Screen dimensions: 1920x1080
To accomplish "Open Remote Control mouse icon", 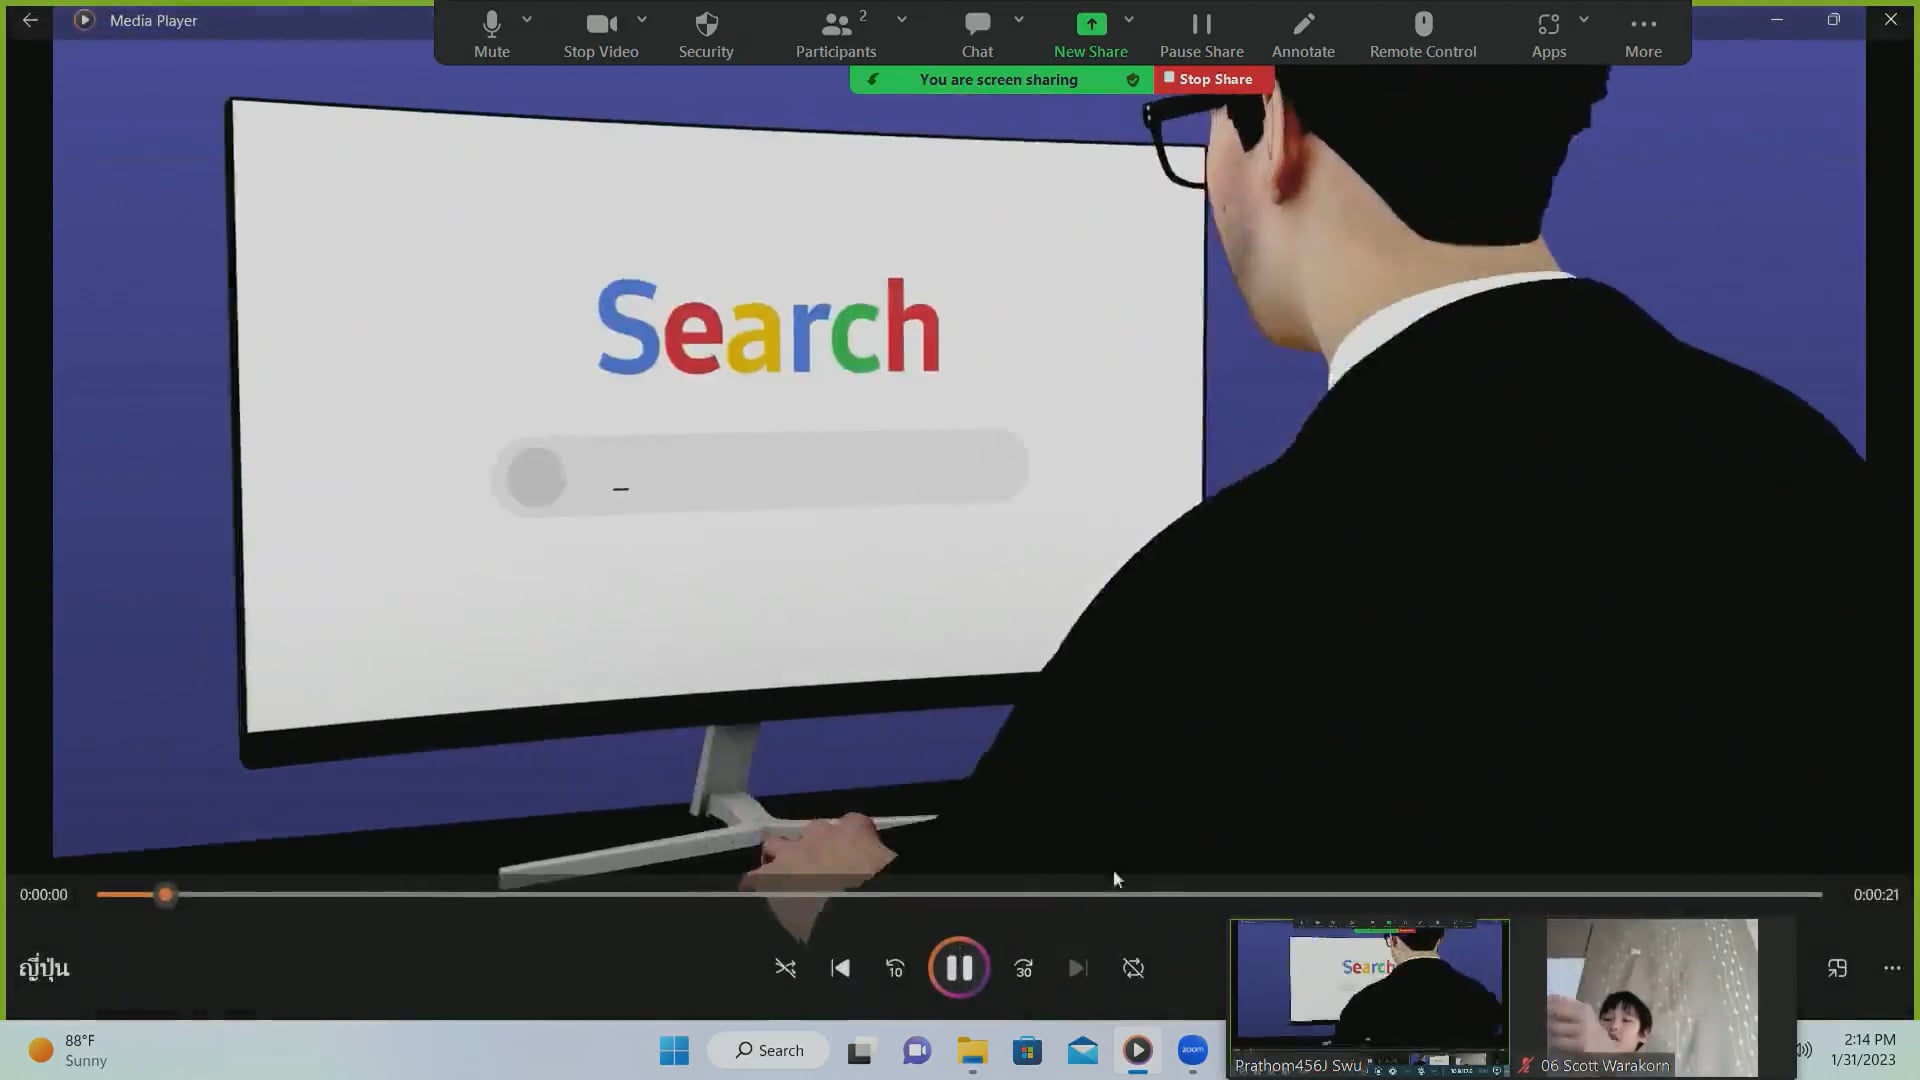I will click(1423, 35).
